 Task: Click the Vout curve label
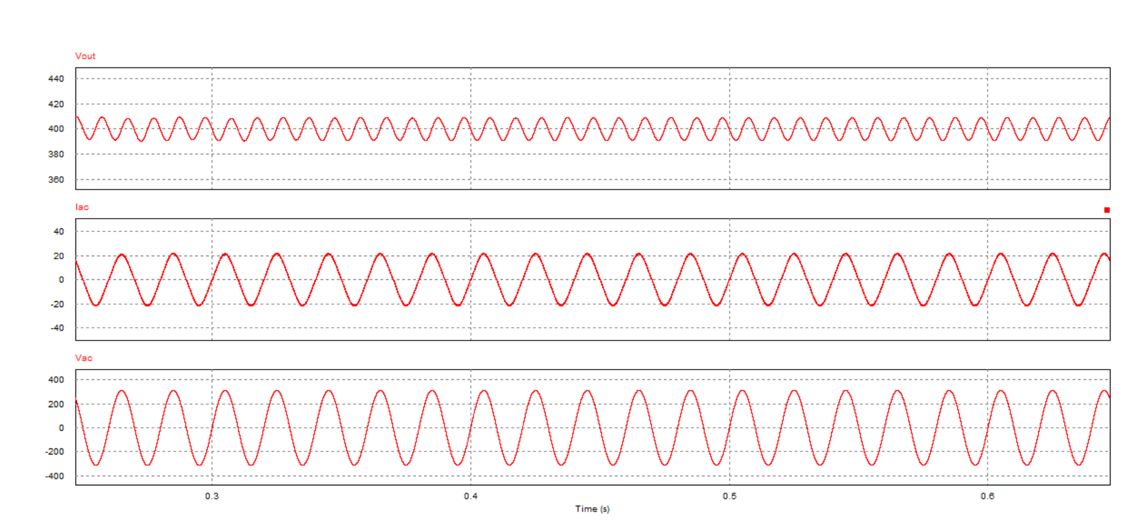(x=86, y=55)
